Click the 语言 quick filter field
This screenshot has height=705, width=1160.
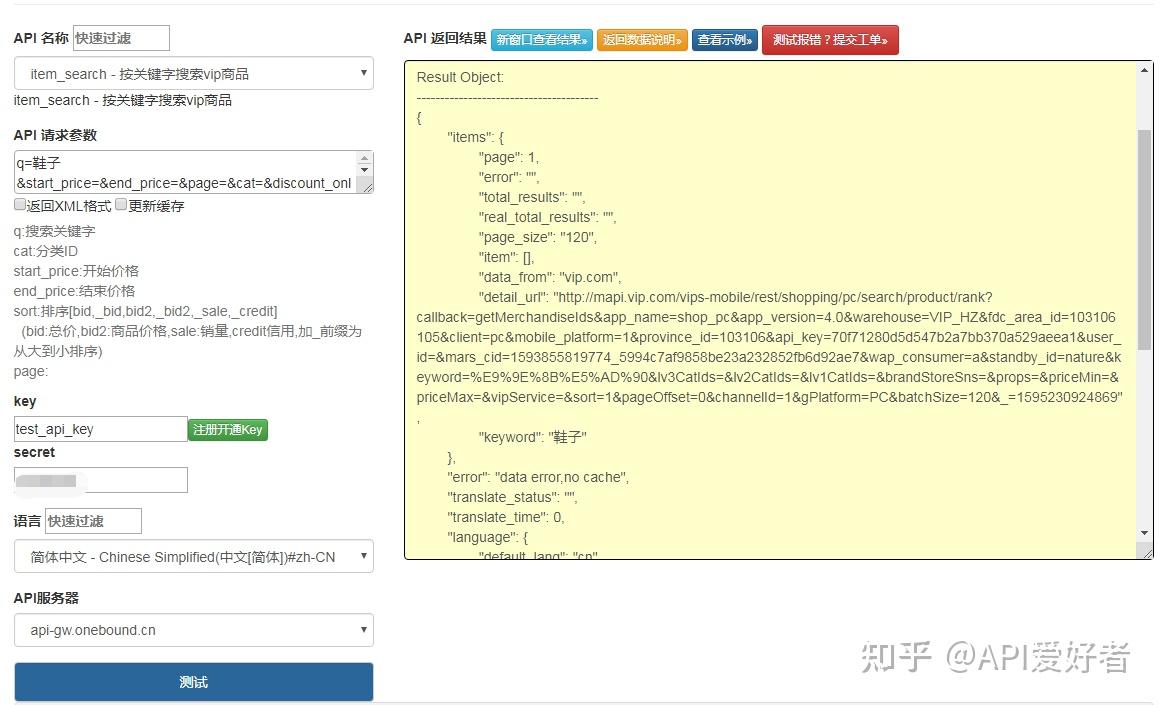click(x=93, y=521)
